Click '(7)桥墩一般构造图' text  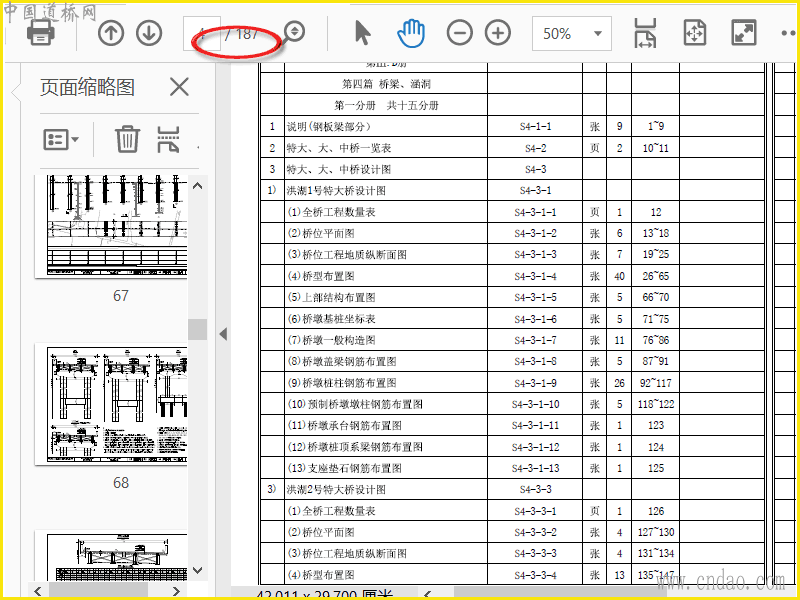(x=331, y=340)
